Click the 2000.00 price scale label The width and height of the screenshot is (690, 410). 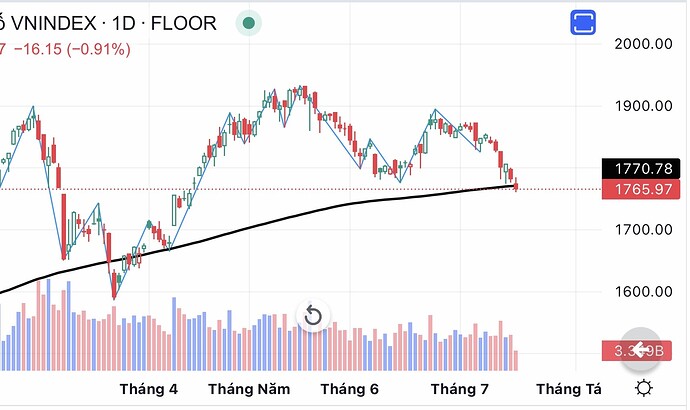point(643,44)
